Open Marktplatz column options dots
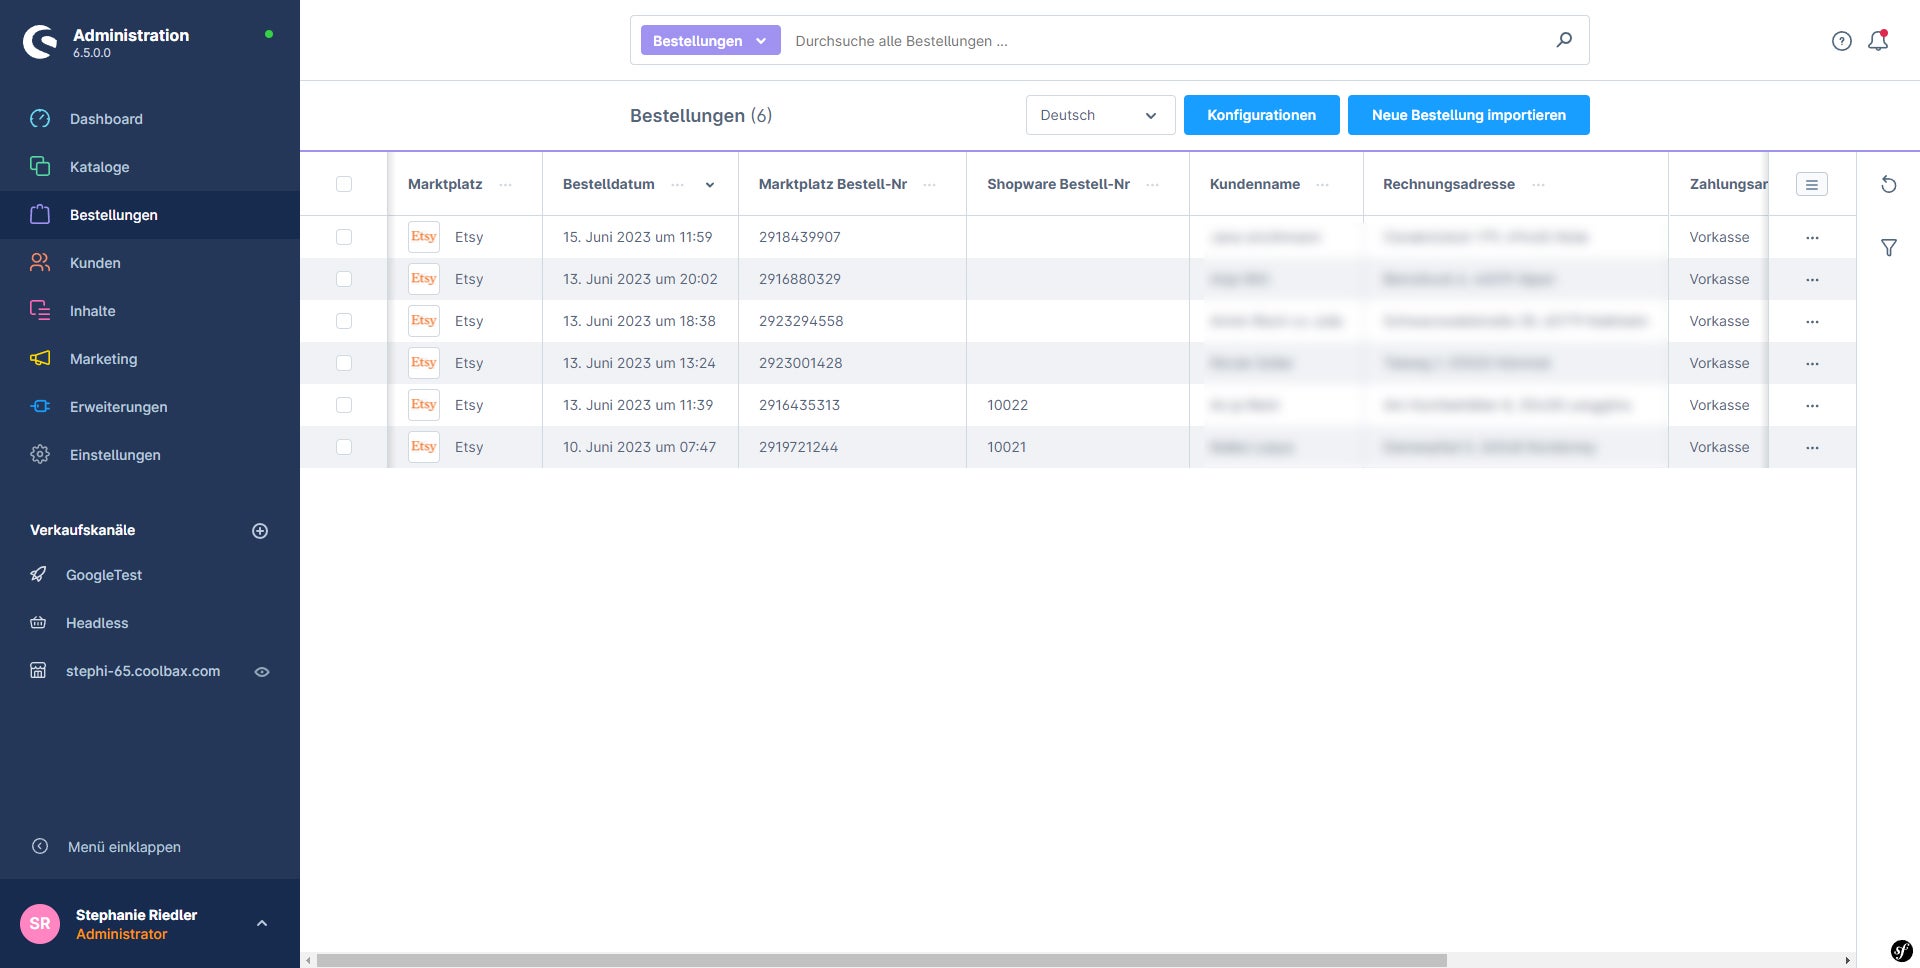1920x968 pixels. pyautogui.click(x=506, y=185)
